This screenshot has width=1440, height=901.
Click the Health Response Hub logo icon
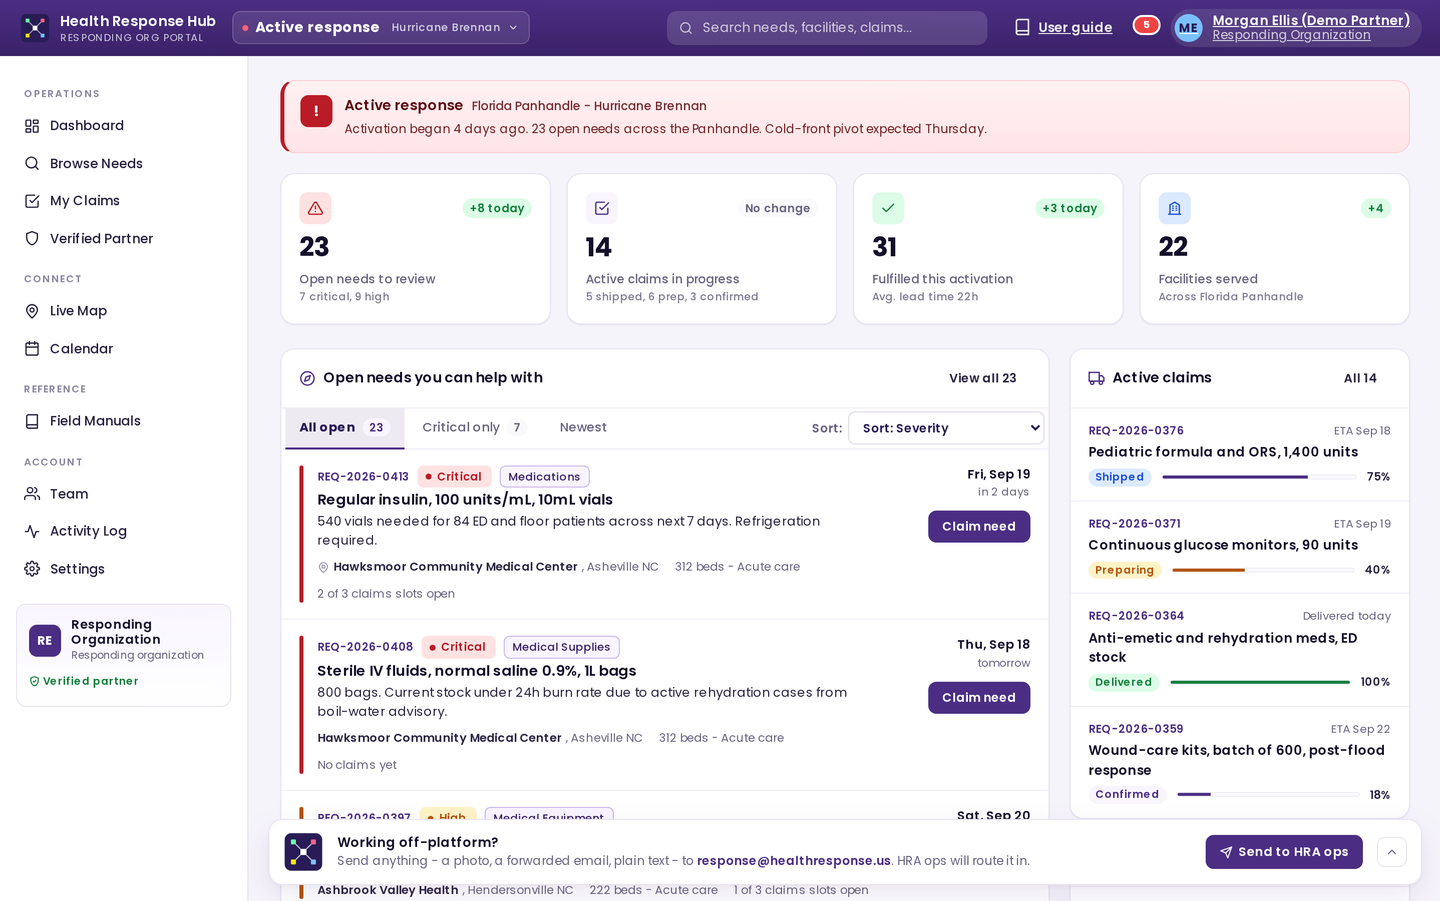[x=35, y=28]
